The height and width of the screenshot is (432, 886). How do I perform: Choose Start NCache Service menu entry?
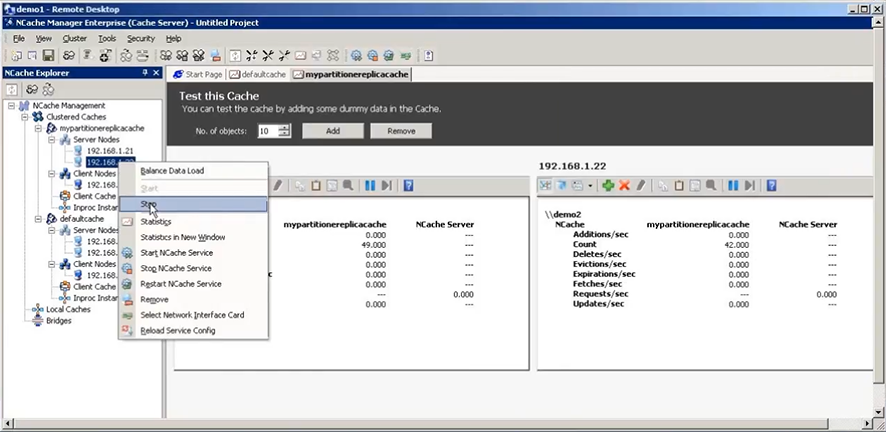(x=193, y=253)
